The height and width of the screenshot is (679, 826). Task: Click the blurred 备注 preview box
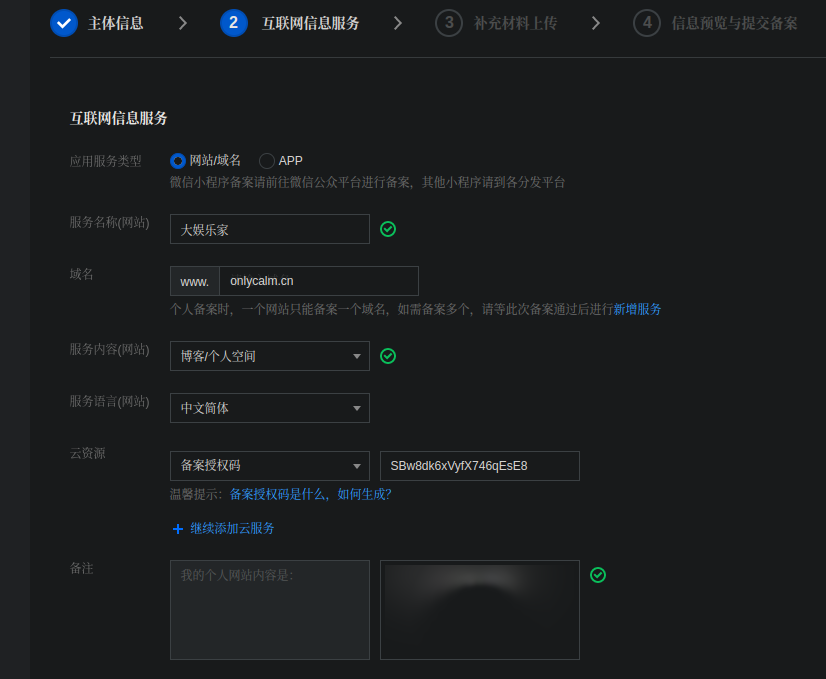(480, 610)
